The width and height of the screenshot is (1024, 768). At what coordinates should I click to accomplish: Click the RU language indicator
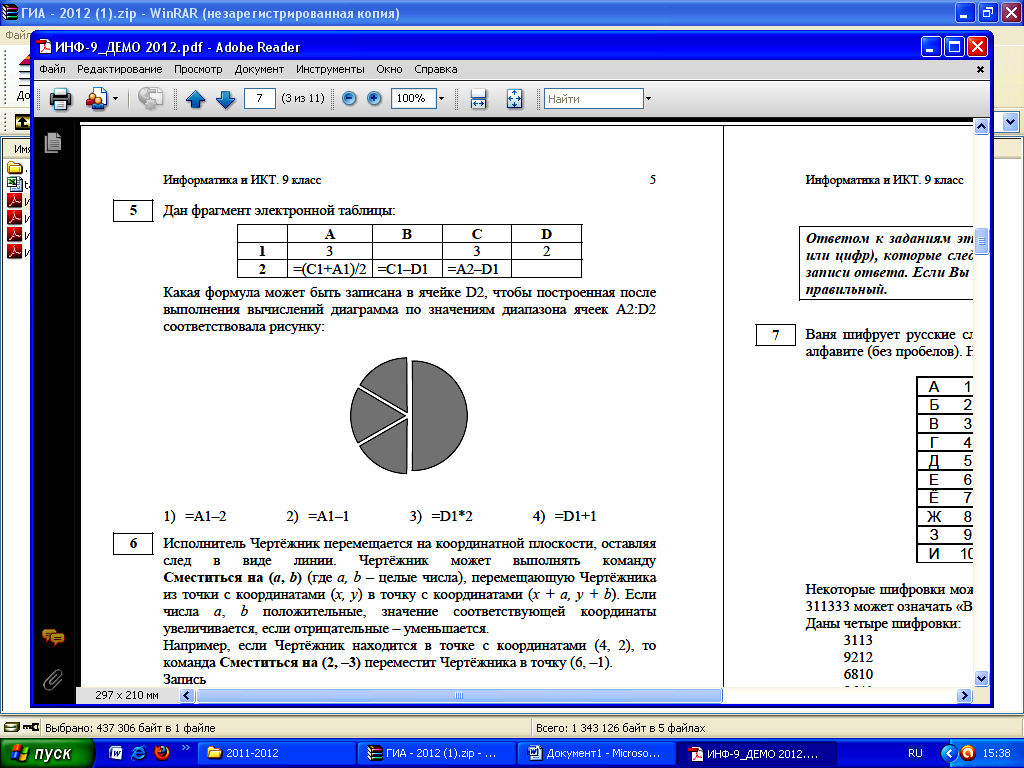(915, 754)
